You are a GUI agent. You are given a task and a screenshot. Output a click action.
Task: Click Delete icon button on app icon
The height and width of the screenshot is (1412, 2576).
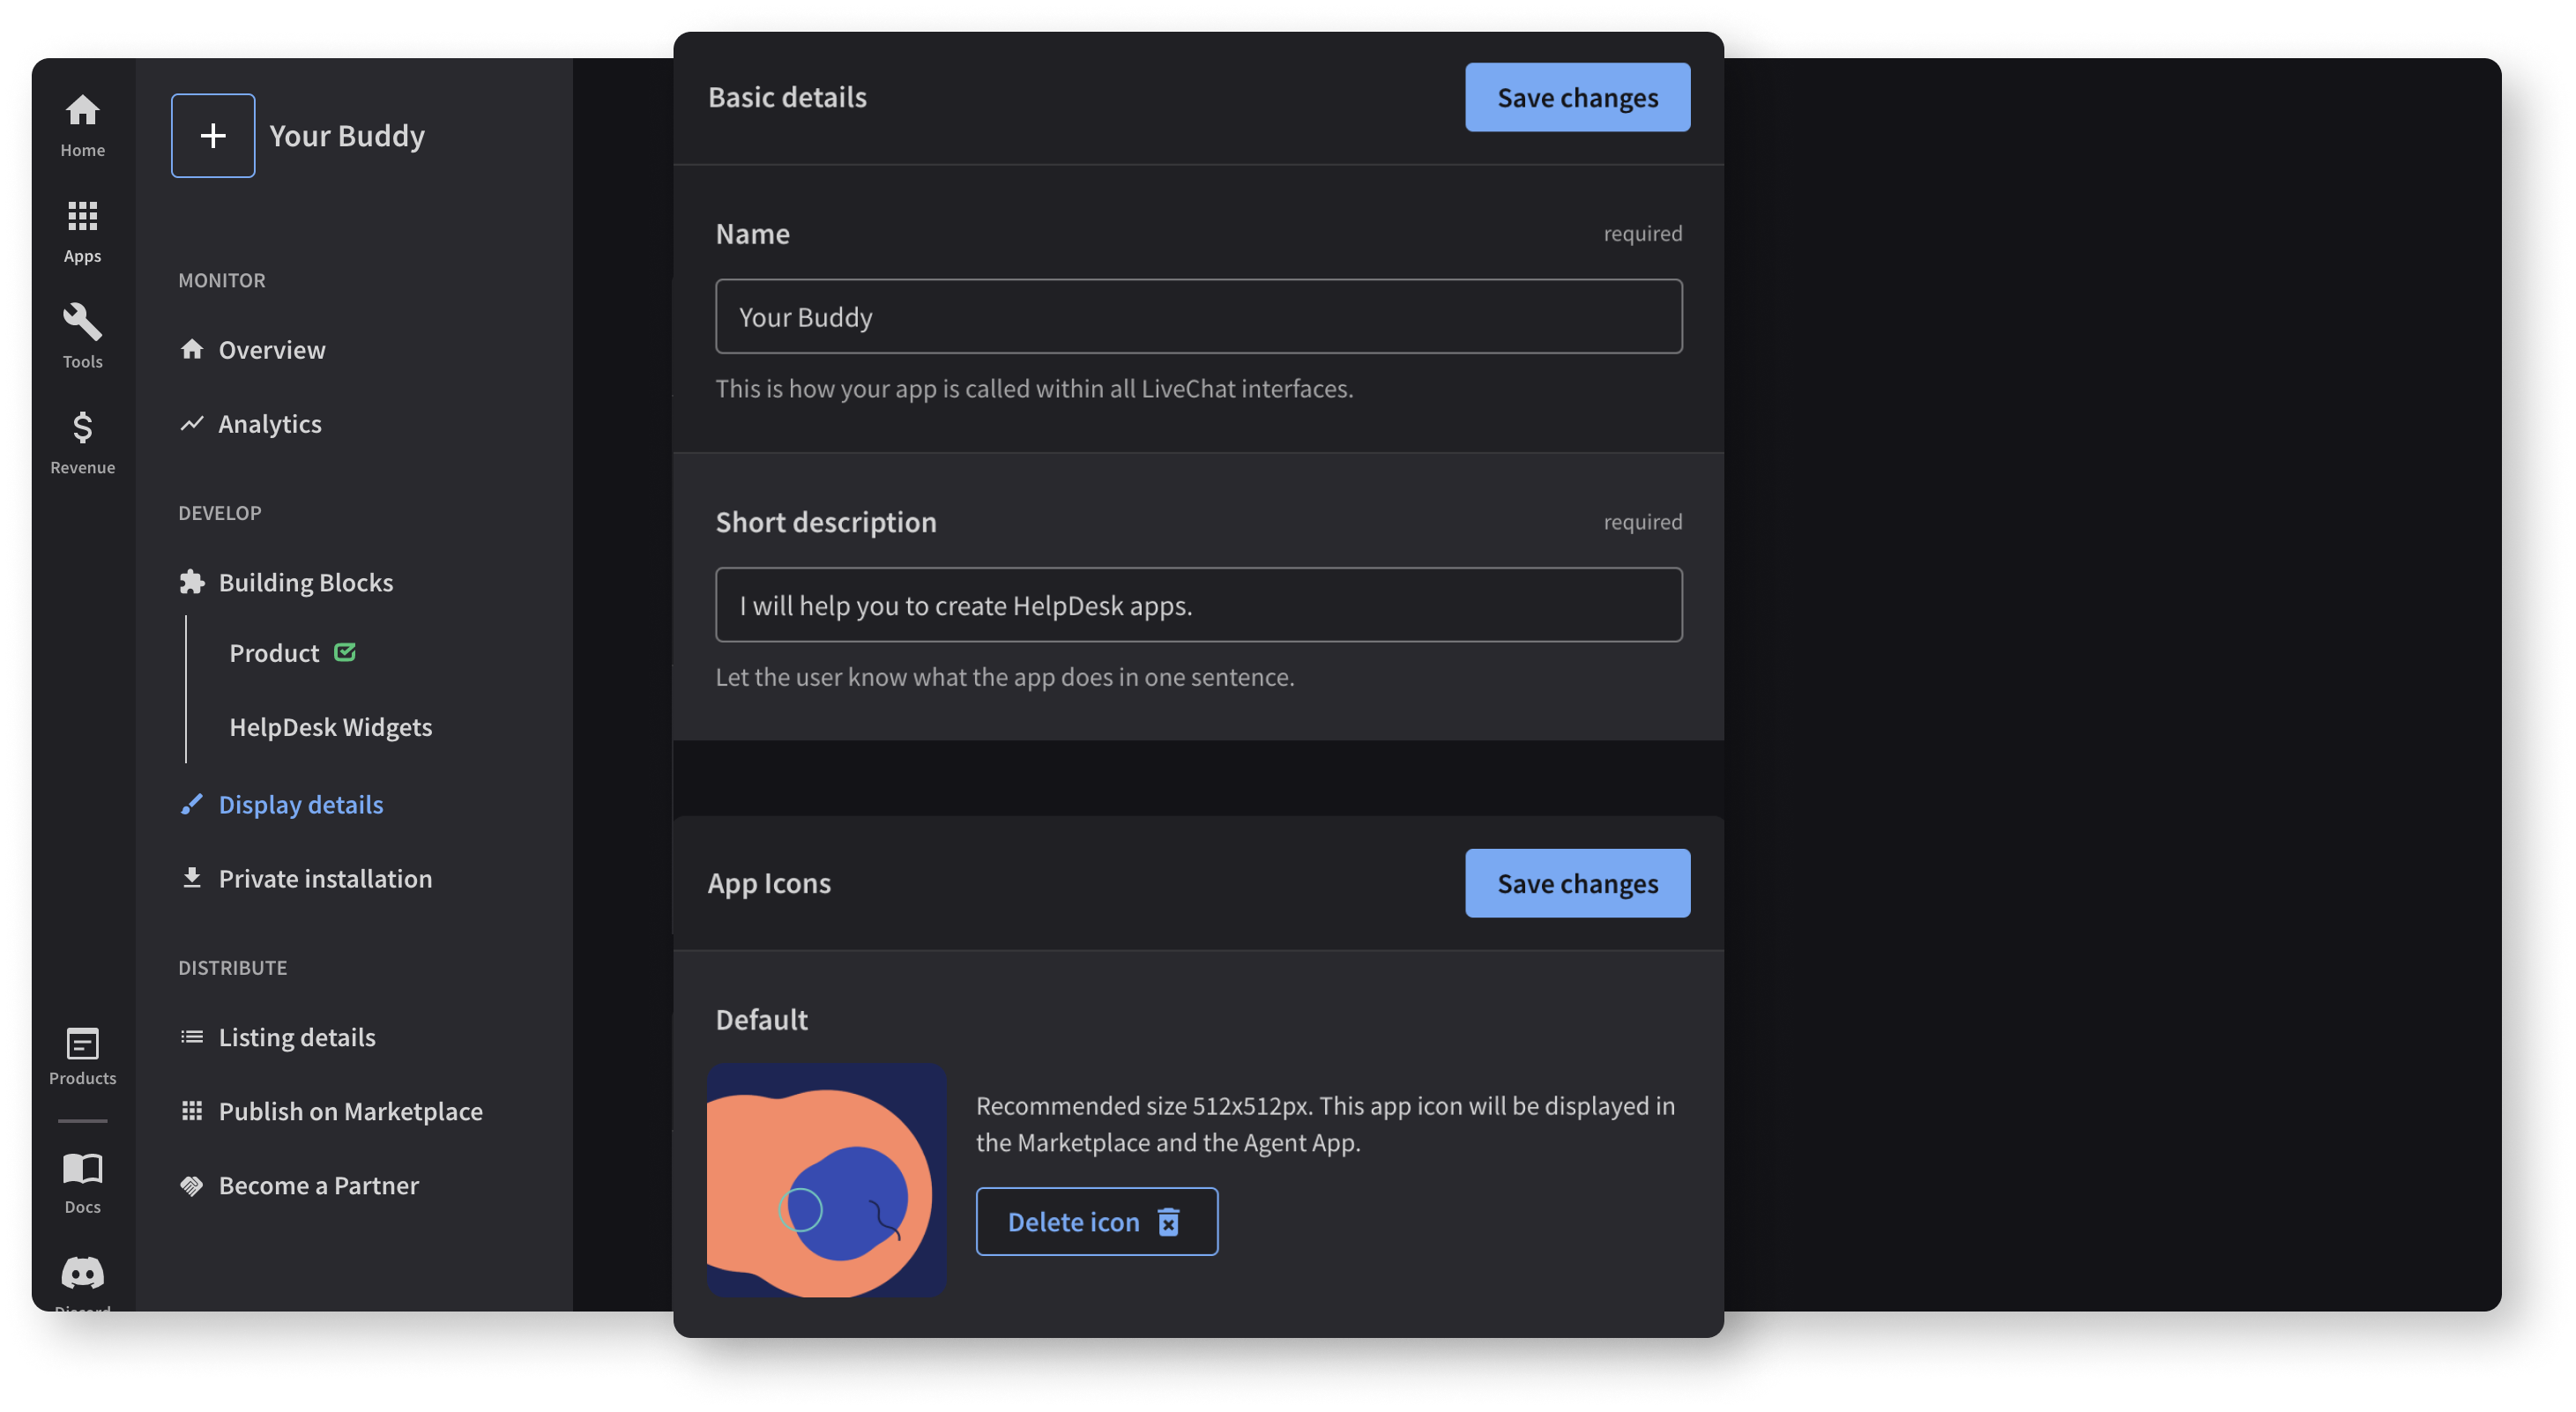(1096, 1221)
